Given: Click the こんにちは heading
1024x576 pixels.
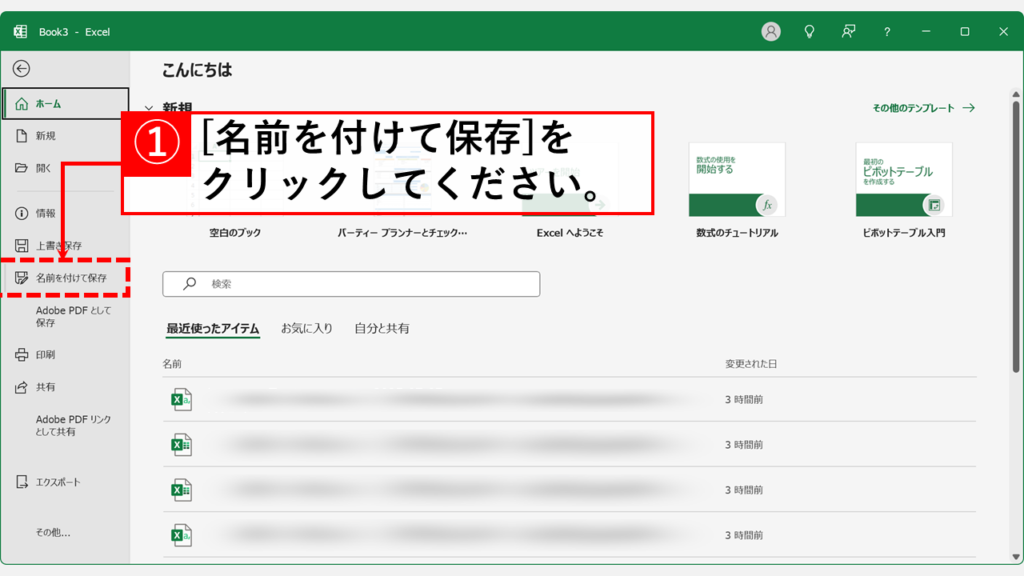Looking at the screenshot, I should pyautogui.click(x=197, y=70).
